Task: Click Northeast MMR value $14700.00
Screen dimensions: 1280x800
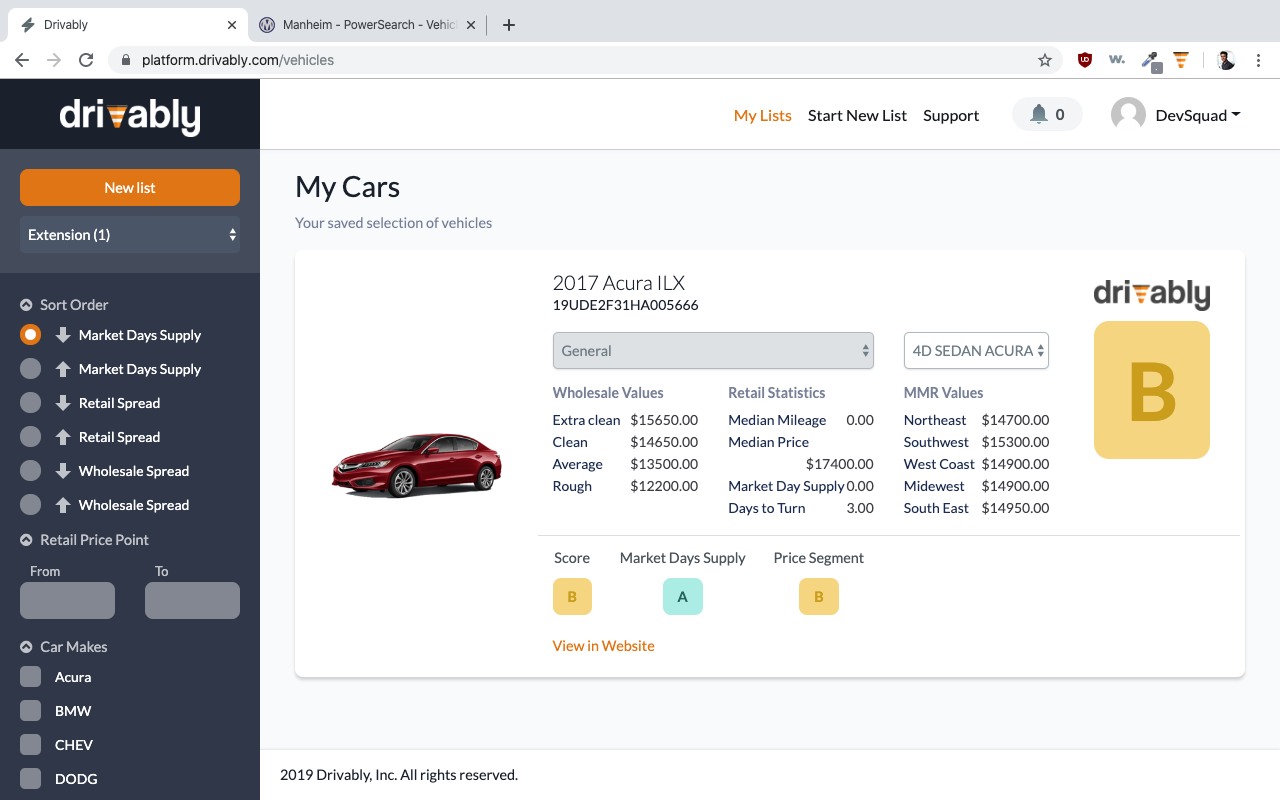Action: pyautogui.click(x=1015, y=420)
